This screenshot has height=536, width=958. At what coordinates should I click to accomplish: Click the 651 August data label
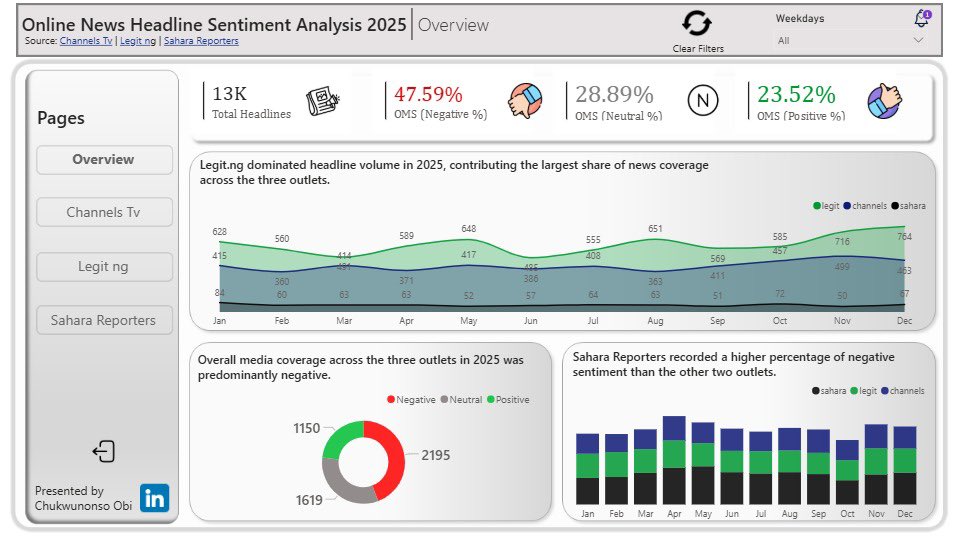655,229
